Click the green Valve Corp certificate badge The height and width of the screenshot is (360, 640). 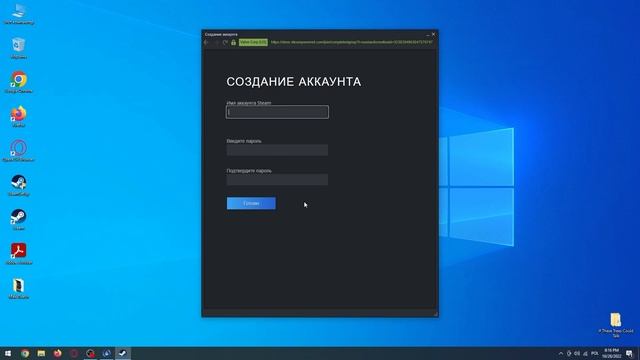(x=253, y=42)
